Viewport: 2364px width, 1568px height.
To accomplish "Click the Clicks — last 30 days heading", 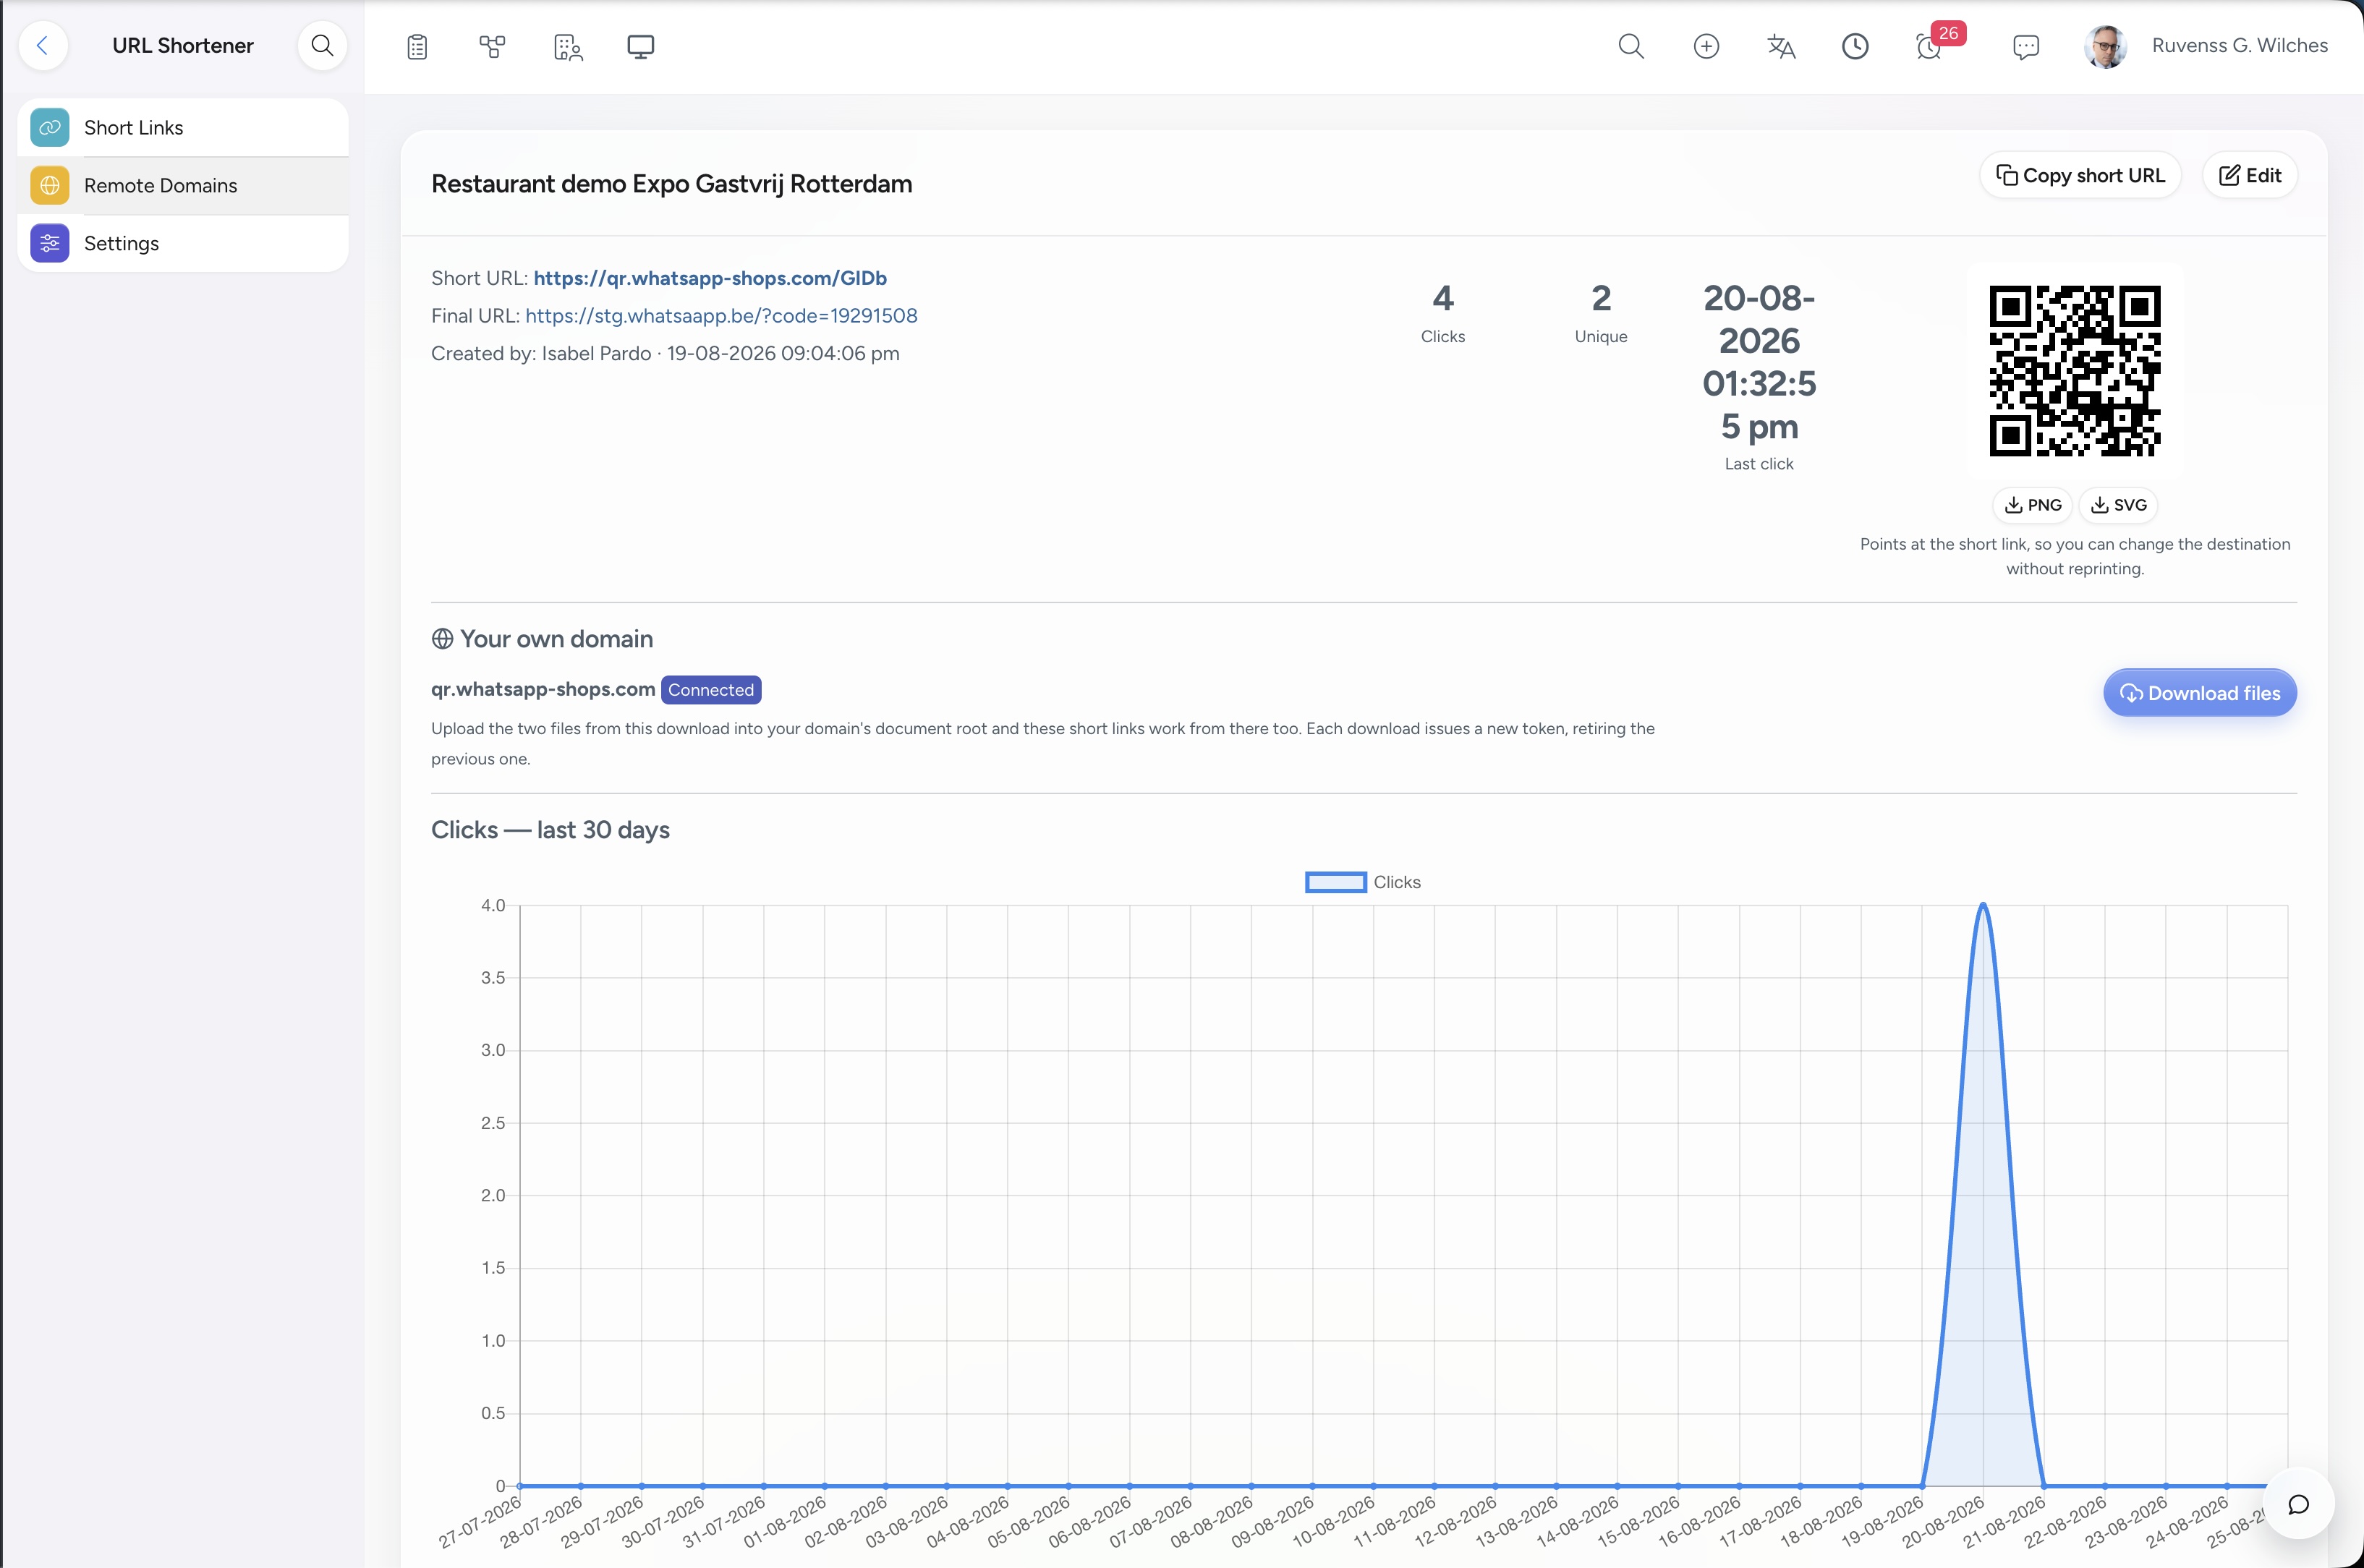I will [x=550, y=830].
